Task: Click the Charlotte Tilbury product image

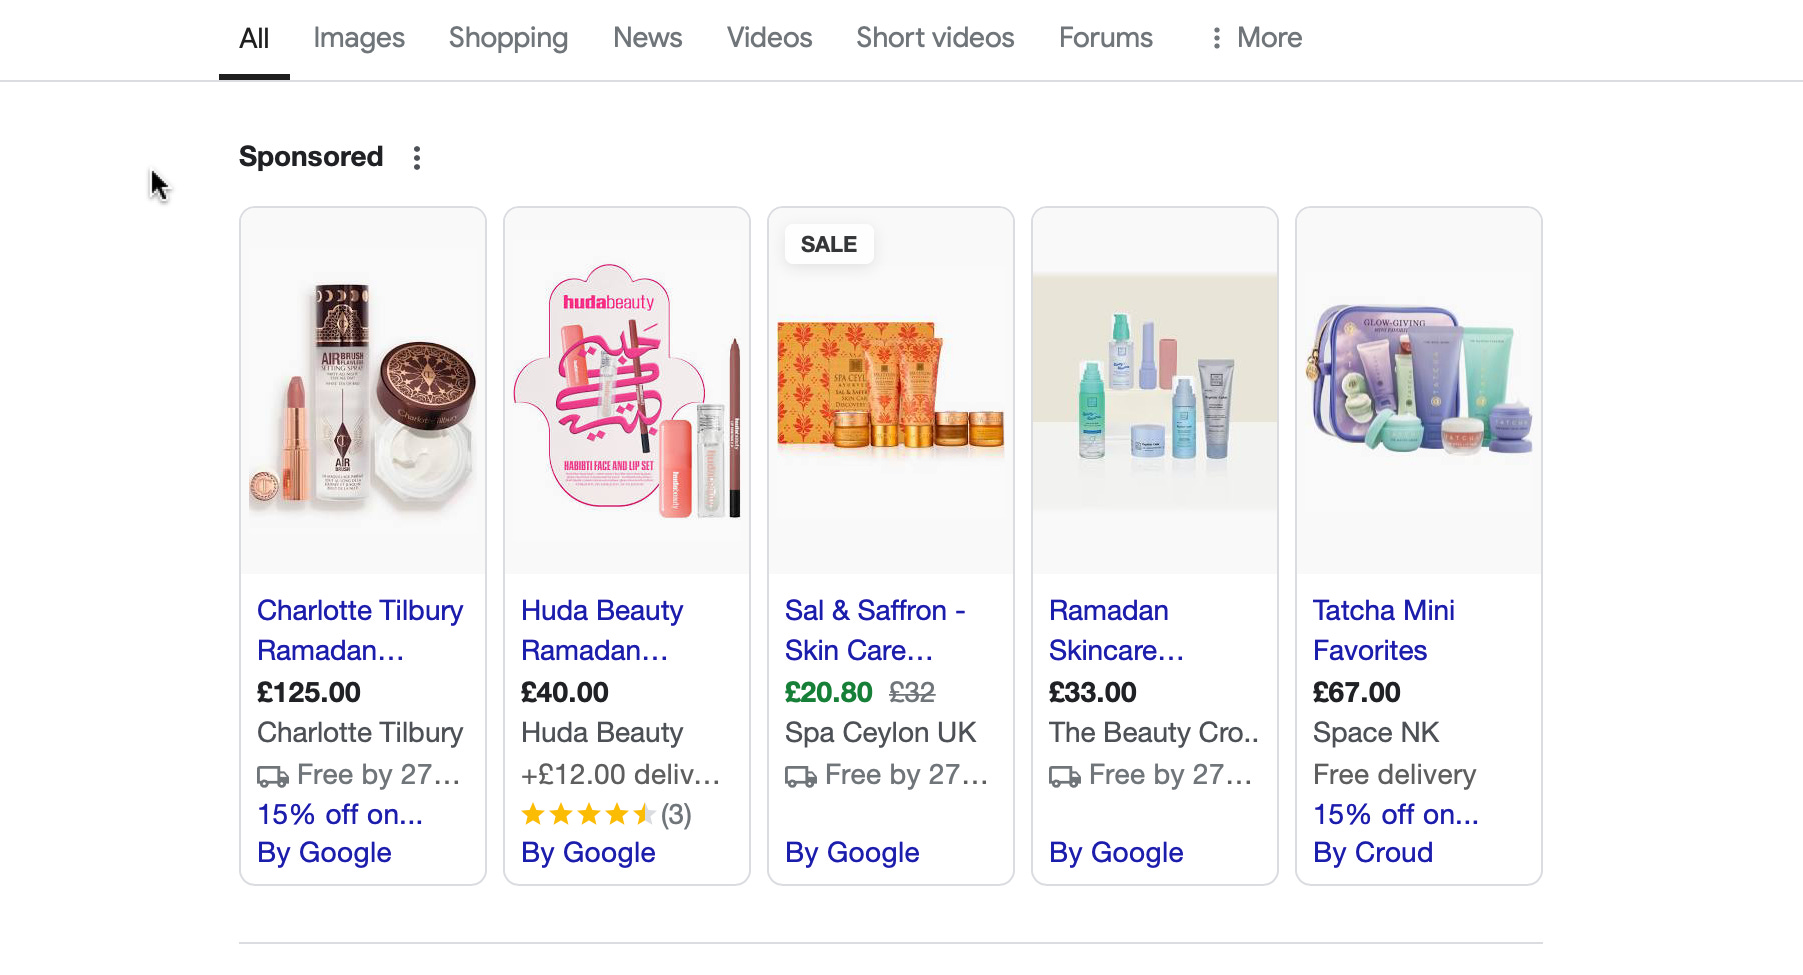Action: 363,392
